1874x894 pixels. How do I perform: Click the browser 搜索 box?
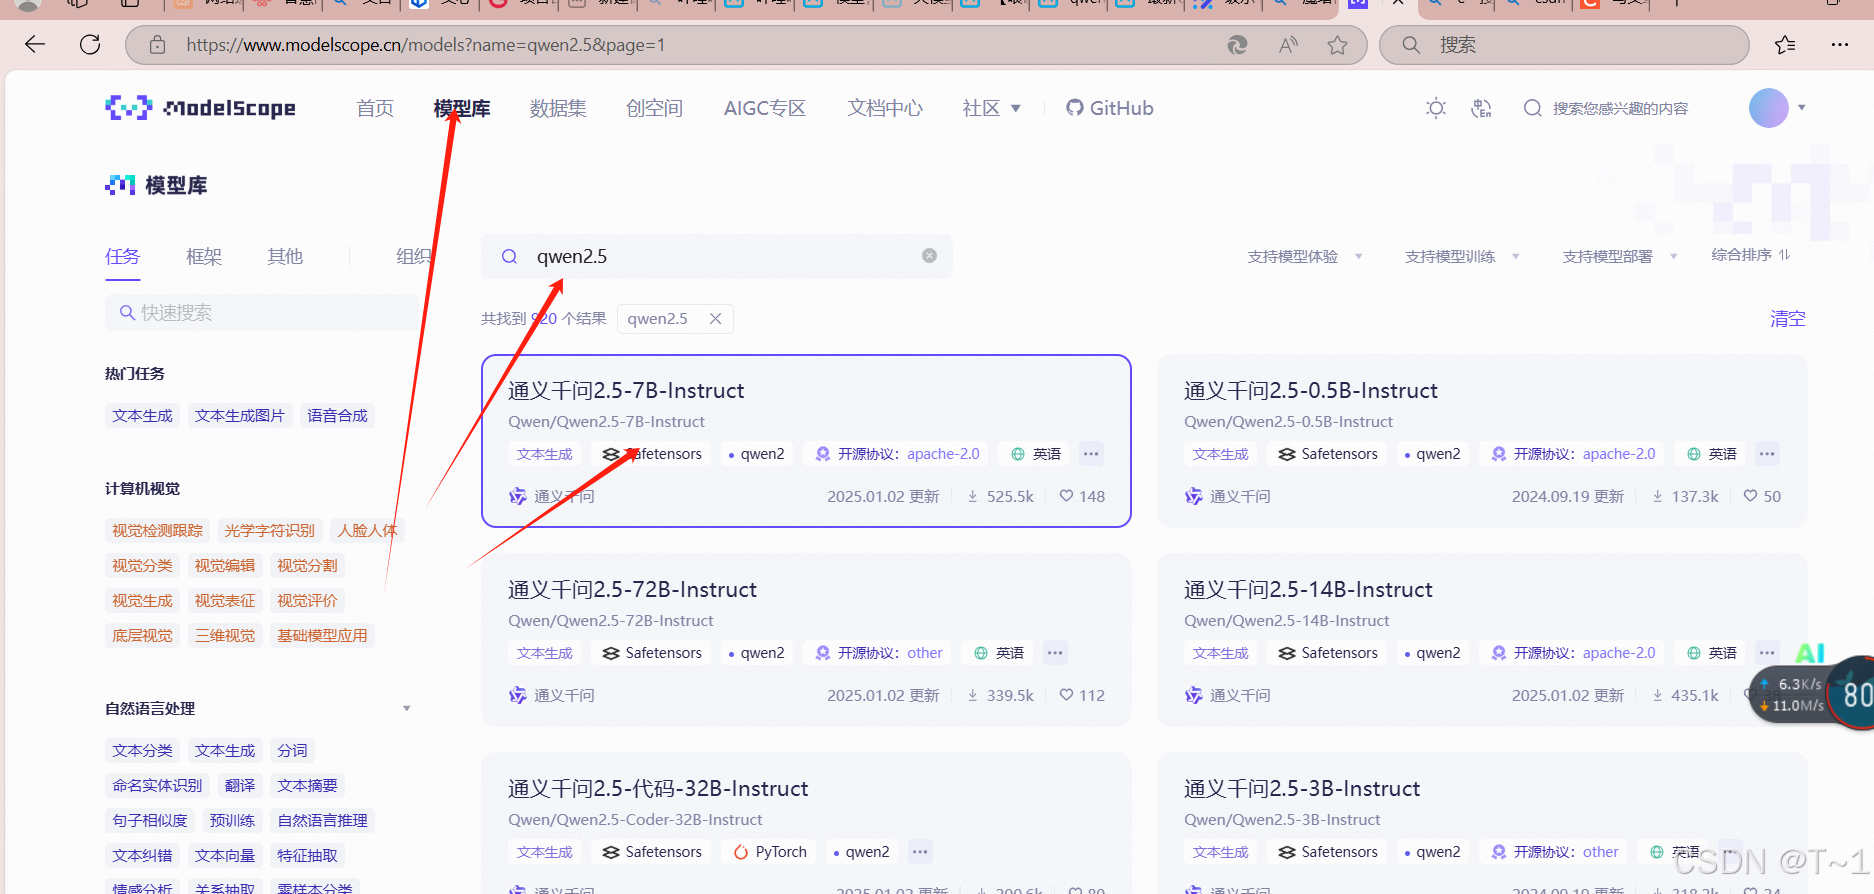click(1564, 45)
